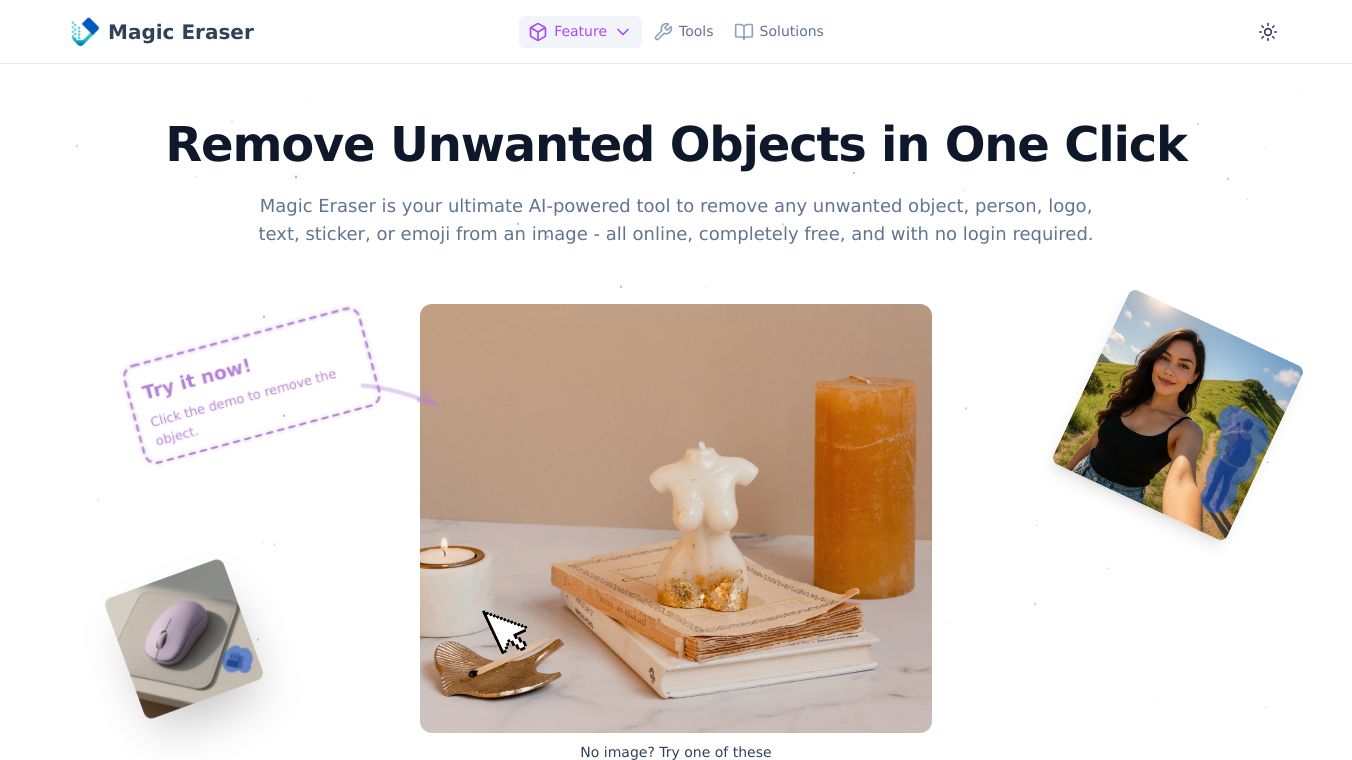1352x760 pixels.
Task: Open the Feature menu
Action: click(580, 32)
